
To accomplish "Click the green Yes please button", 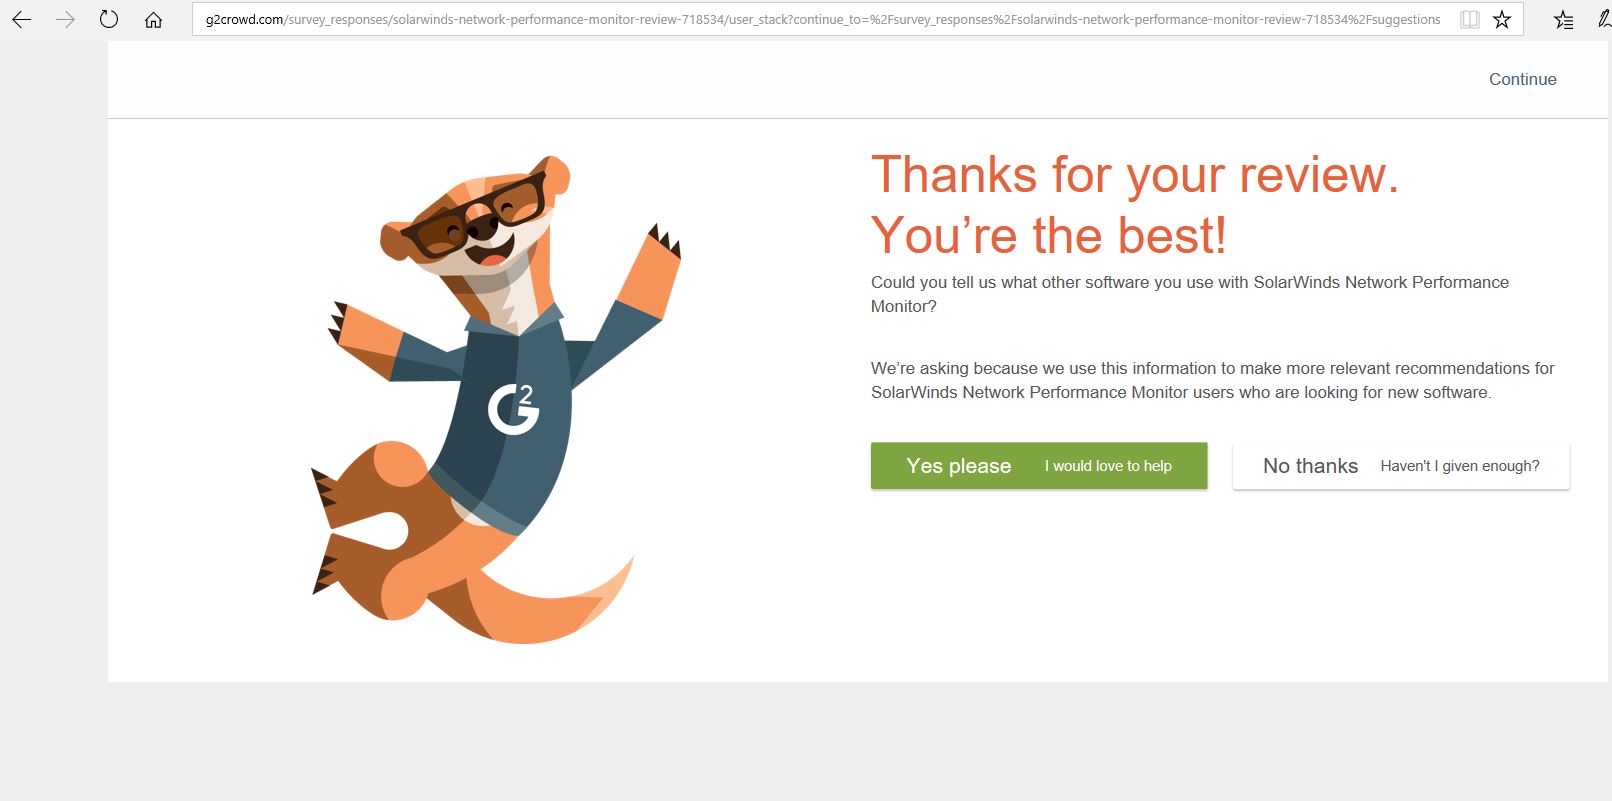I will pyautogui.click(x=1039, y=466).
